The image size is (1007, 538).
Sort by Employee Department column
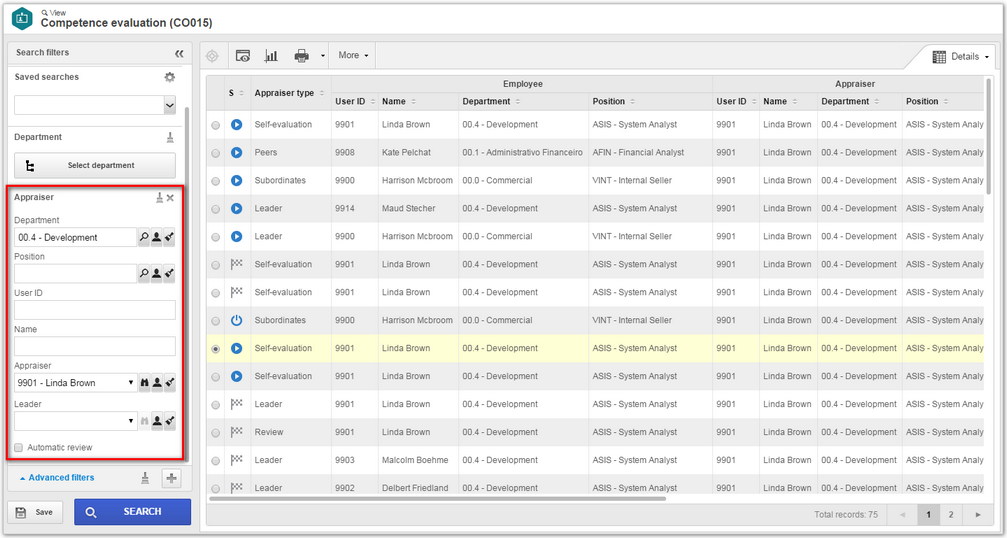click(491, 101)
